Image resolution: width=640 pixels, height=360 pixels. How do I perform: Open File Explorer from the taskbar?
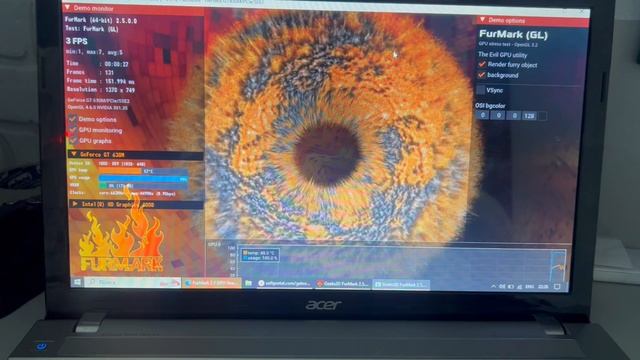(x=248, y=283)
